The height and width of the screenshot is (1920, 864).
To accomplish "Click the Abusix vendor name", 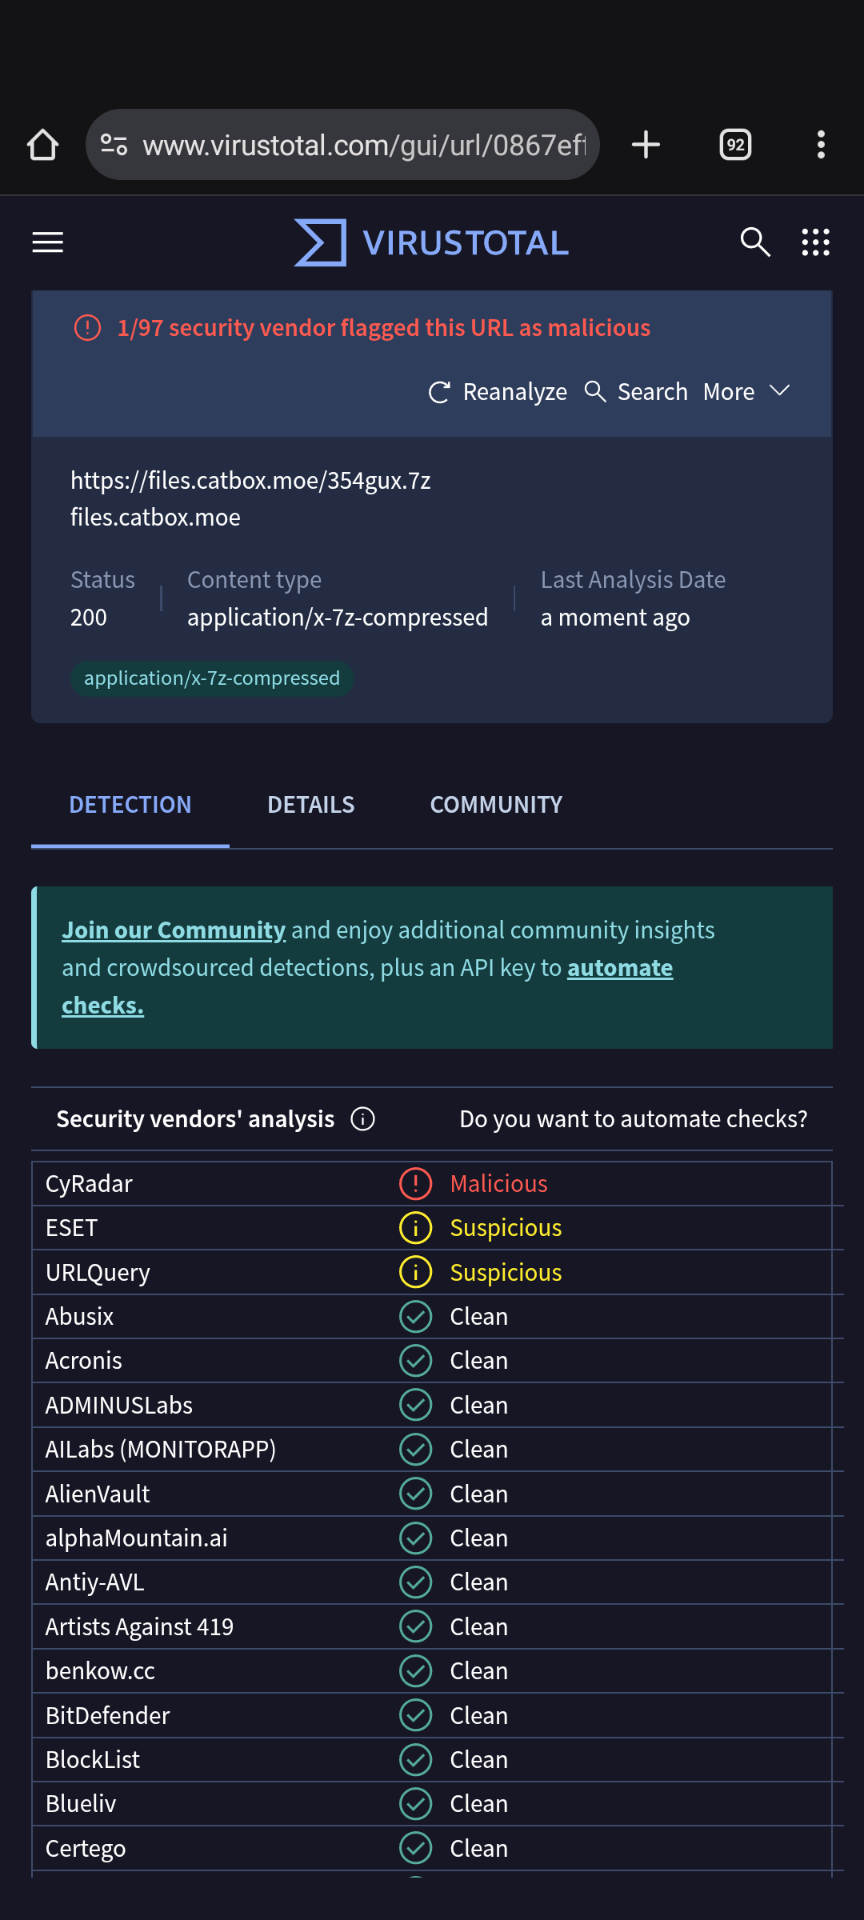I will [80, 1317].
